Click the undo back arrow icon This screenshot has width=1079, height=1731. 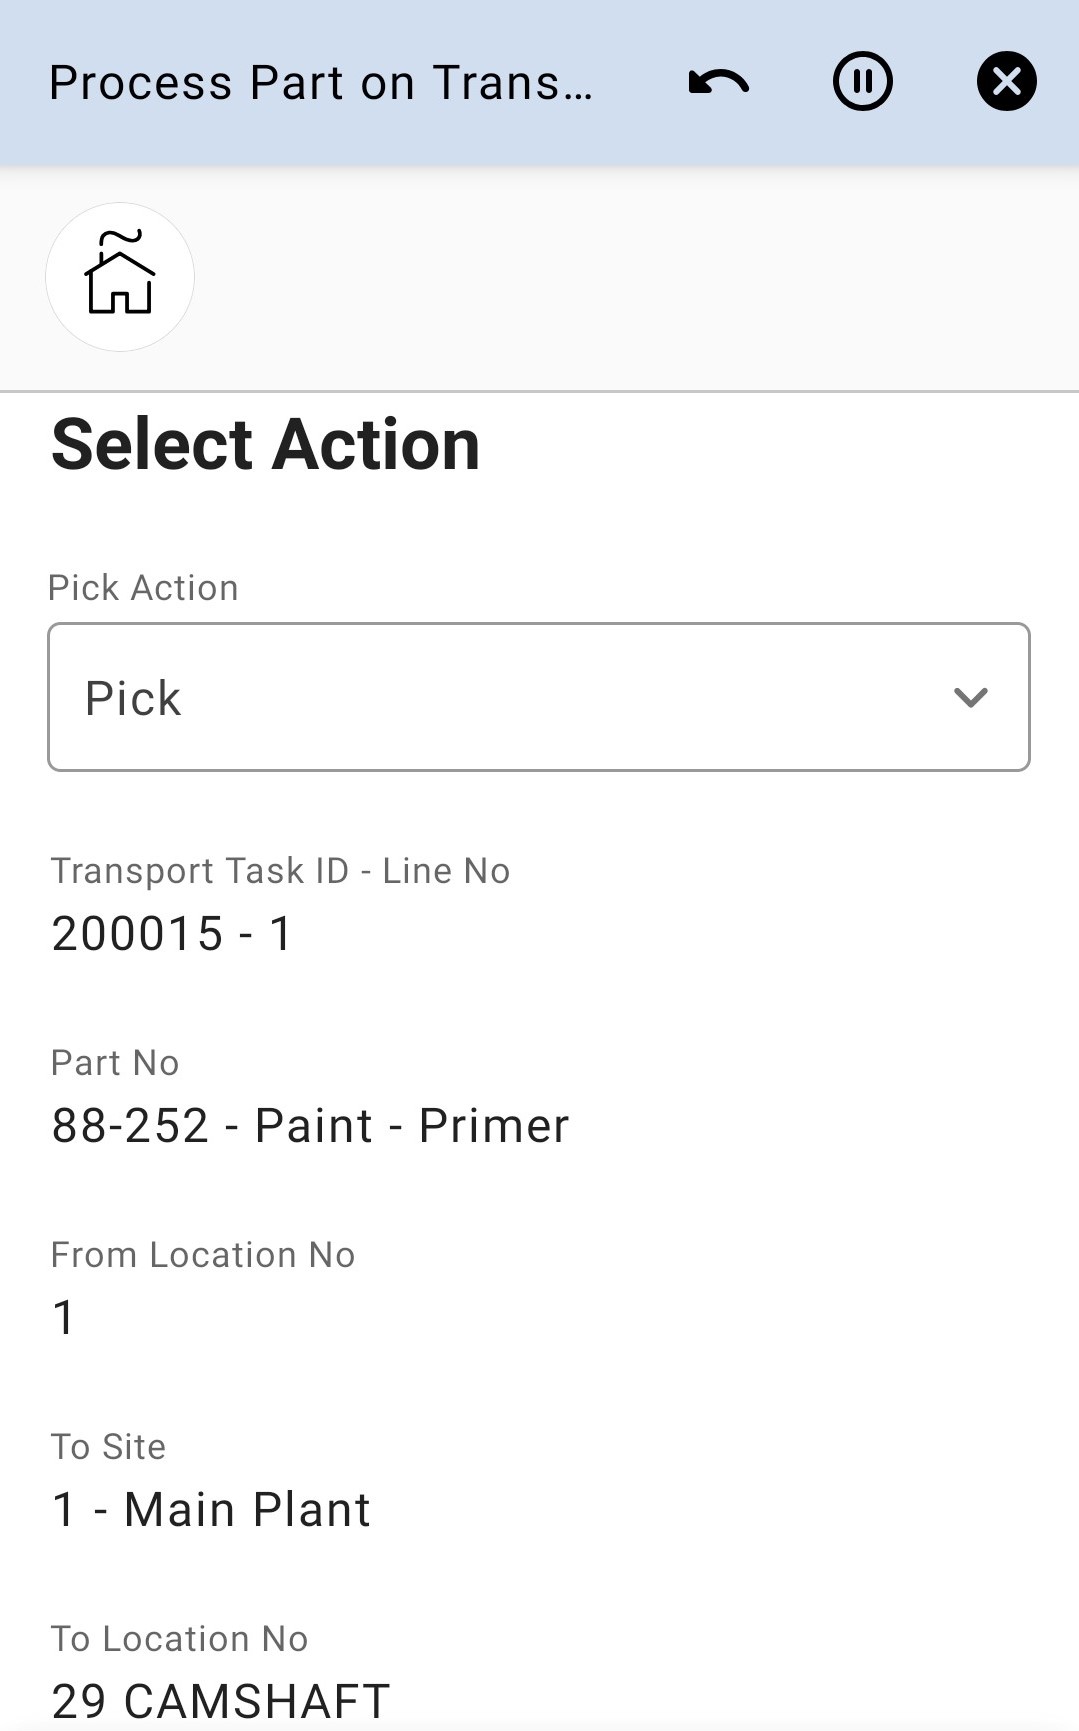click(x=718, y=82)
